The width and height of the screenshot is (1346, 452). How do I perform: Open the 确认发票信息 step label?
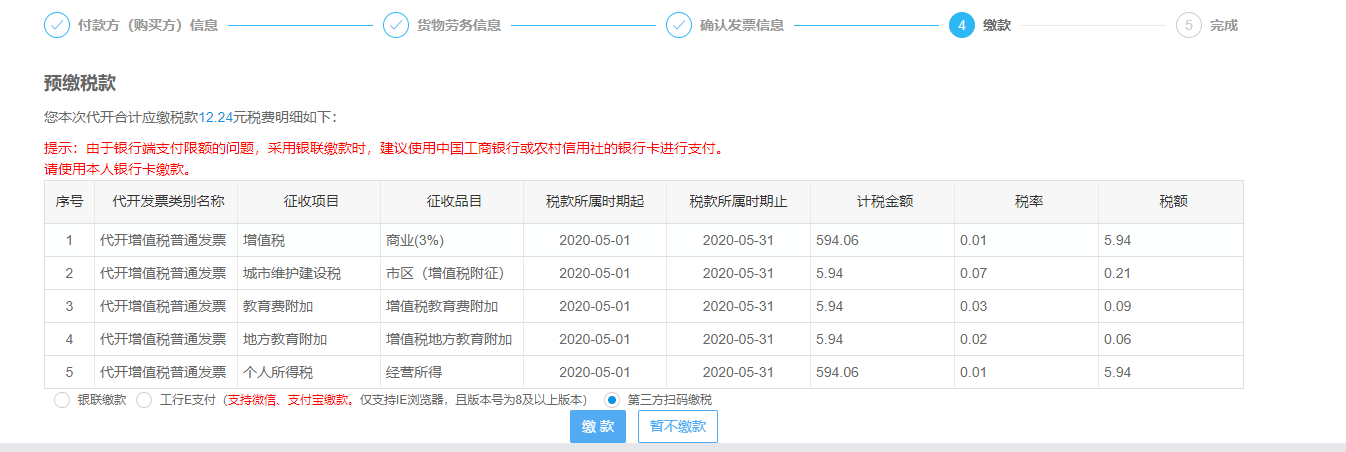[x=742, y=25]
